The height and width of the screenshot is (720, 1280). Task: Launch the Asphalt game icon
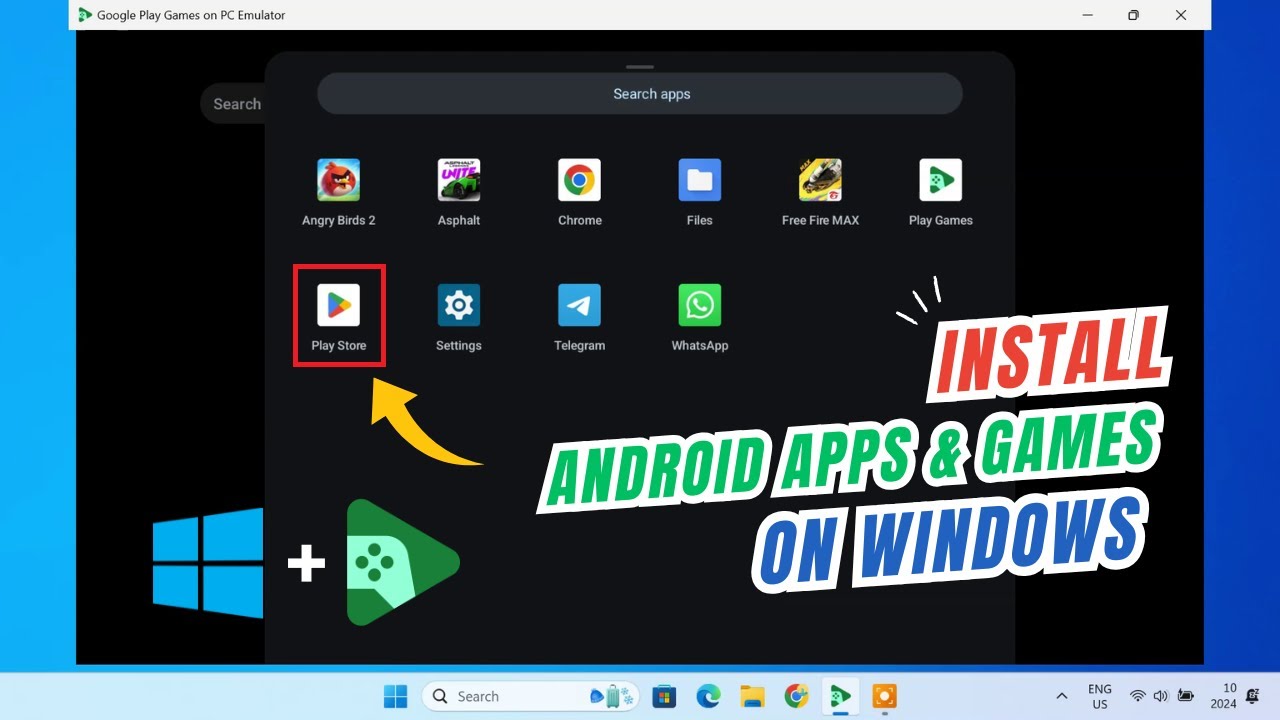(x=459, y=181)
